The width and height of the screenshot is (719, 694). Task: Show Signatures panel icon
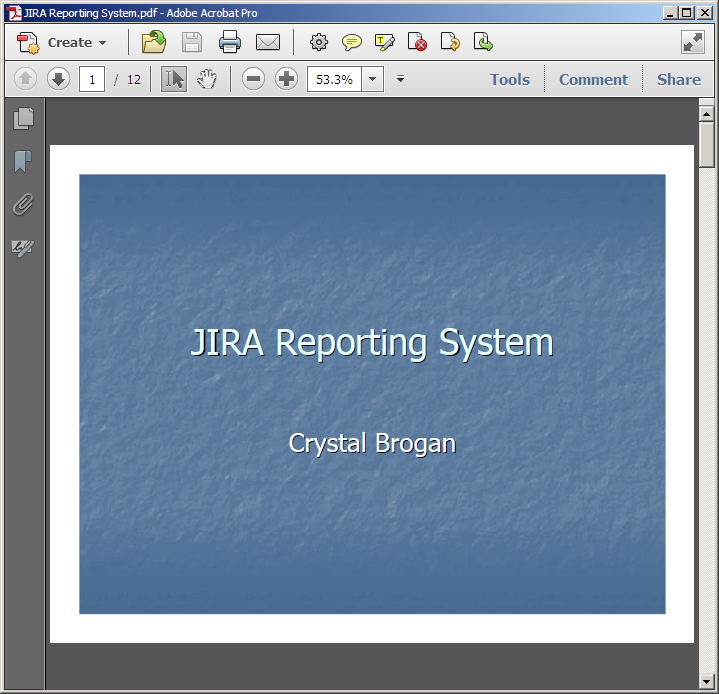coord(23,248)
